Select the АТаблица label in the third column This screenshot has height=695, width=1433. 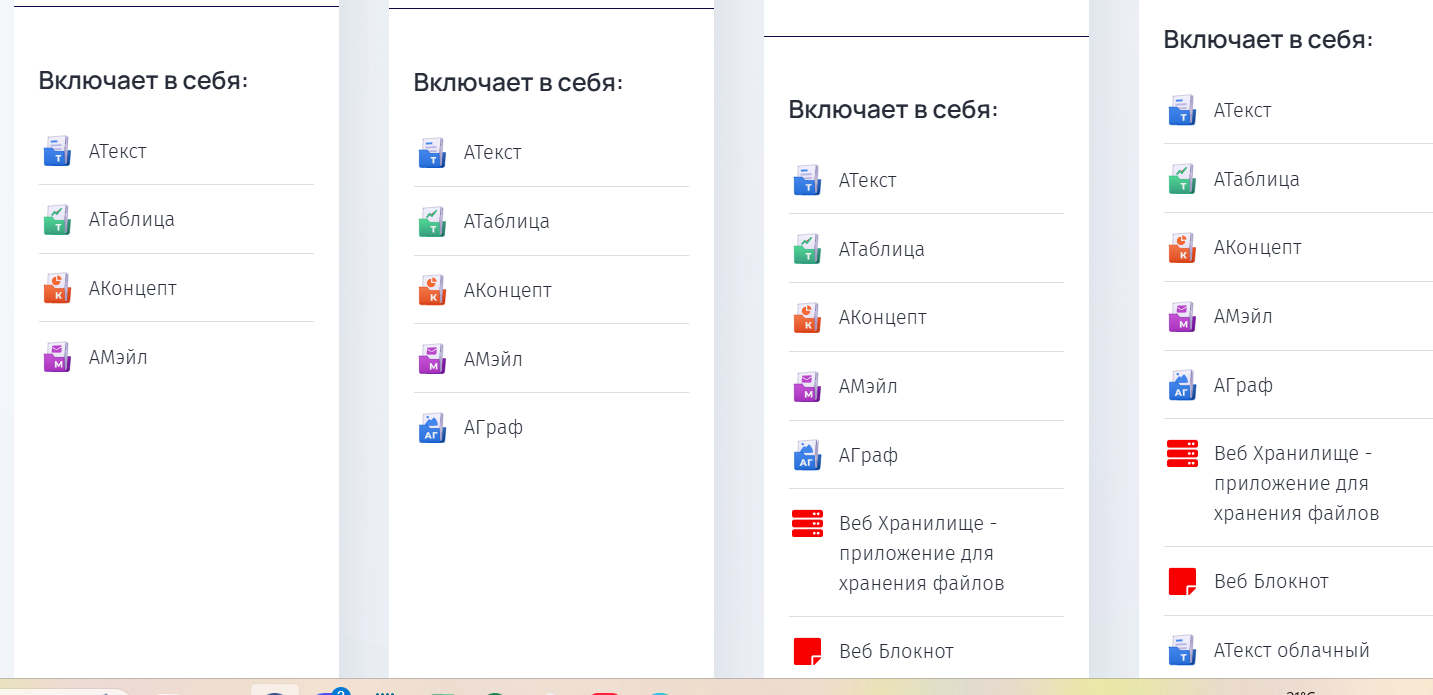[881, 249]
